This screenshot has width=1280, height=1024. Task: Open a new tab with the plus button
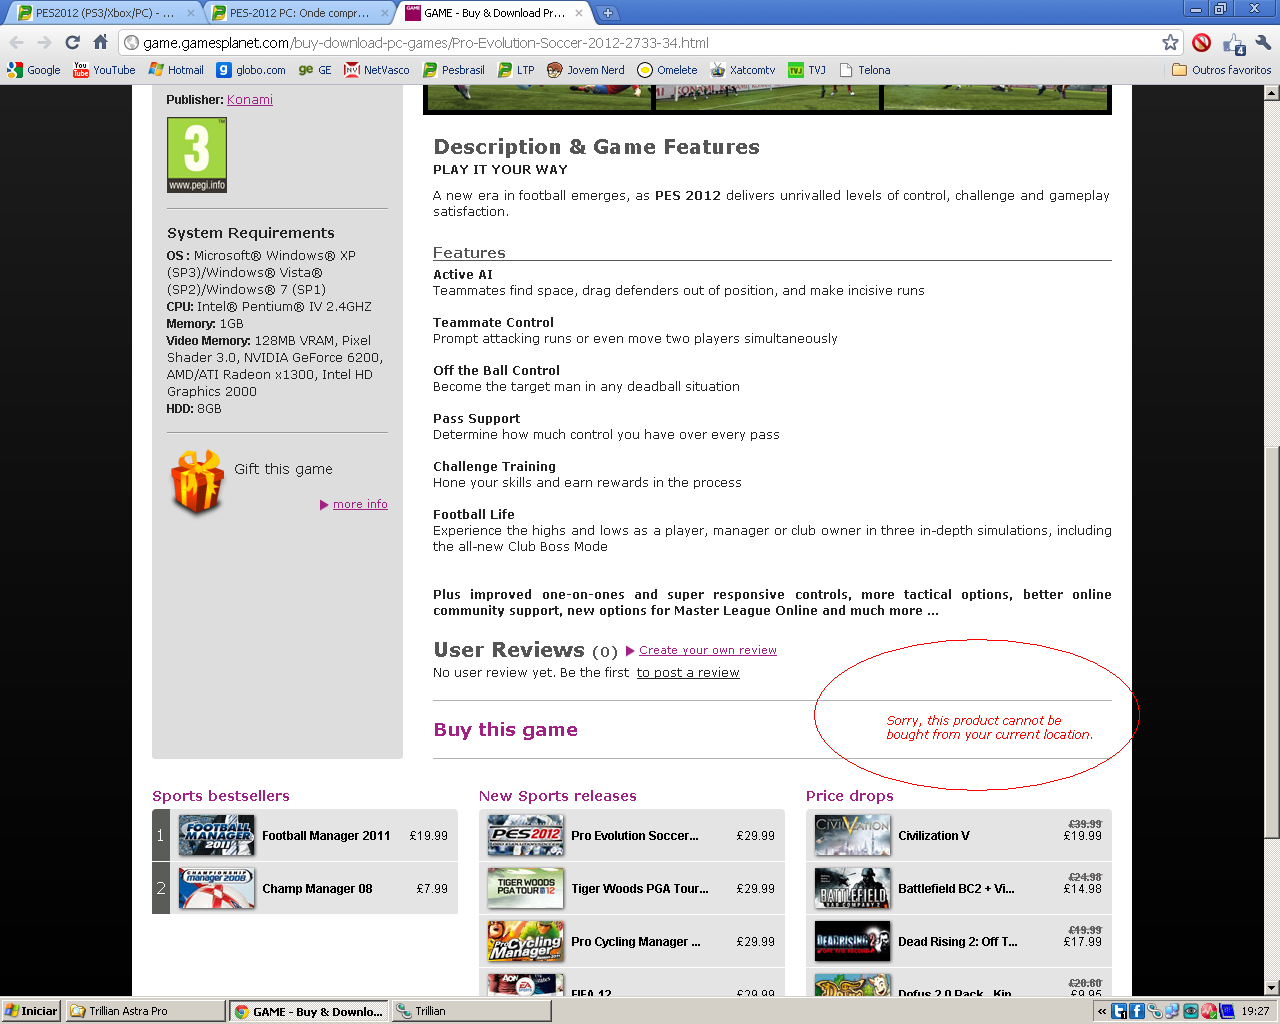tap(607, 13)
